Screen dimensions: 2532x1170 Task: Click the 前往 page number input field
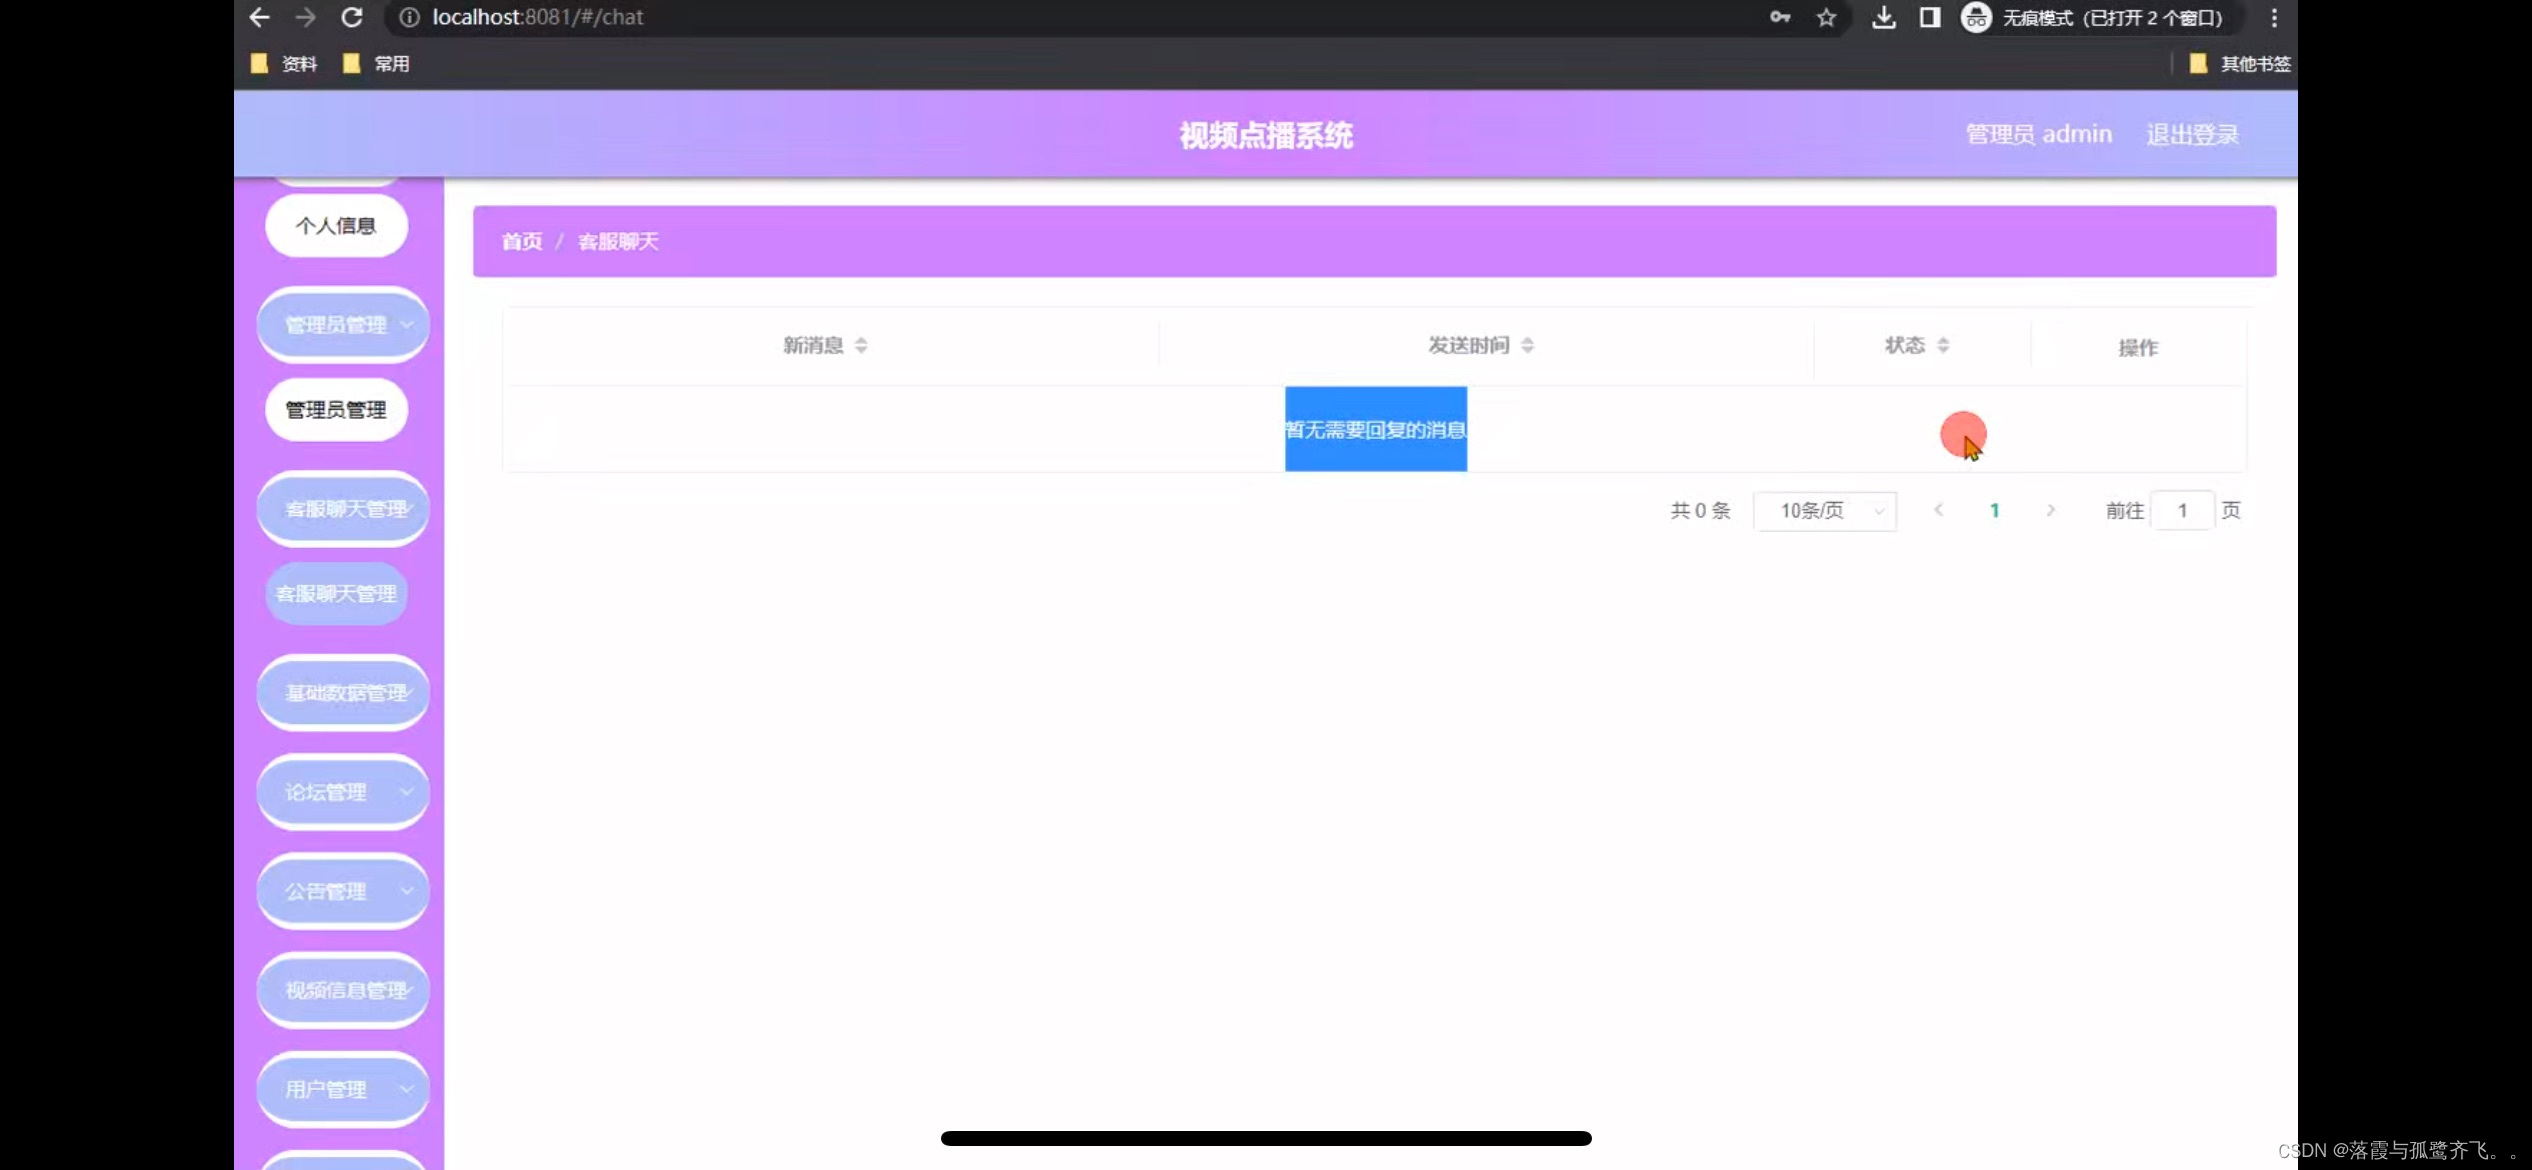click(2182, 511)
